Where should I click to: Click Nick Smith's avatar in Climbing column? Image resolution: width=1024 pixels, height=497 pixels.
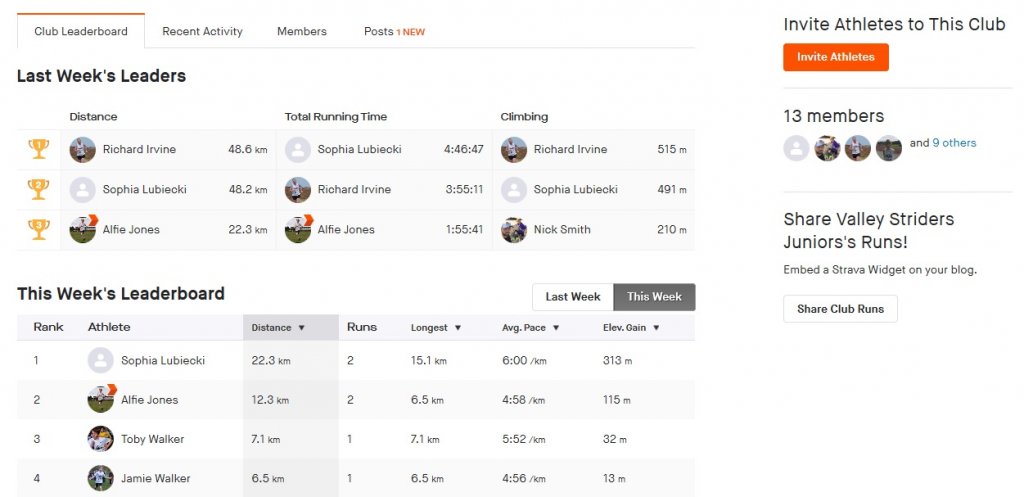514,230
